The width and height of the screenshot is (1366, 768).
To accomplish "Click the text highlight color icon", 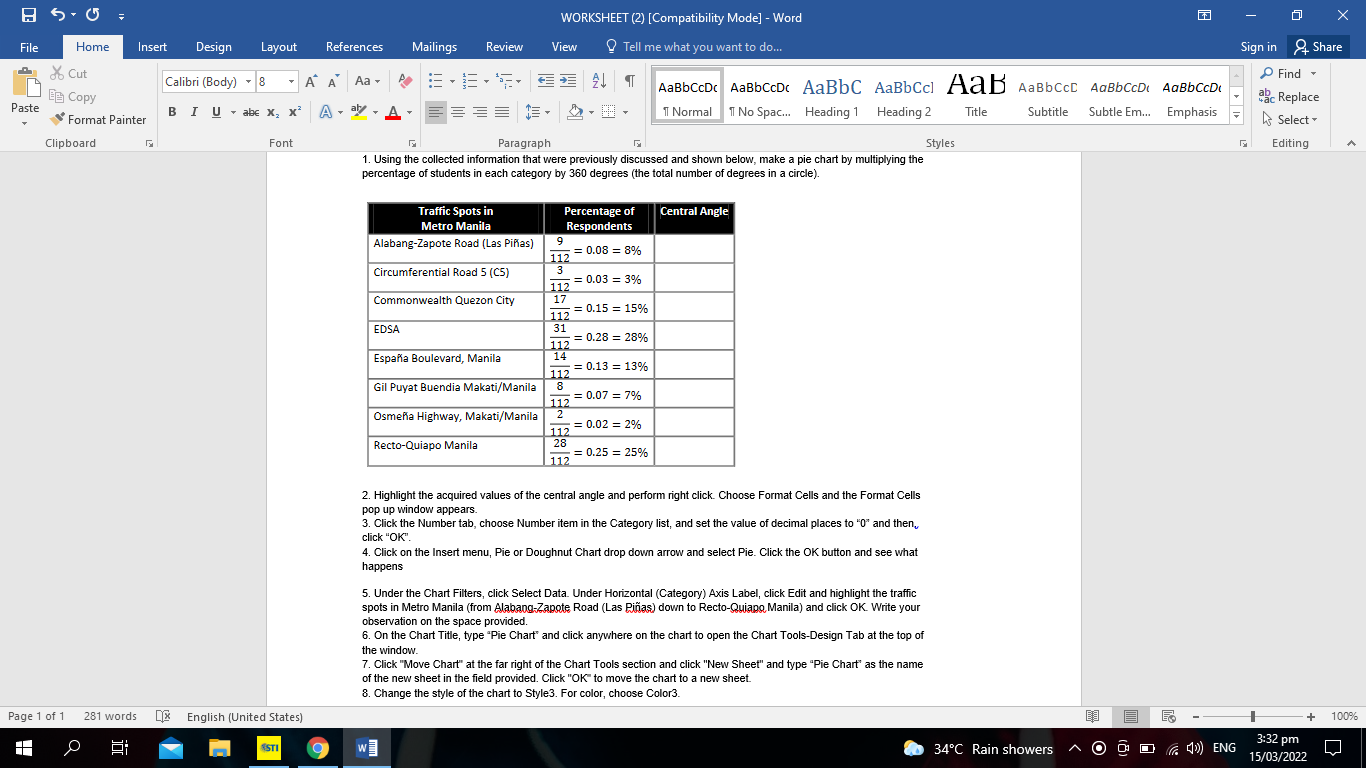I will click(x=358, y=112).
